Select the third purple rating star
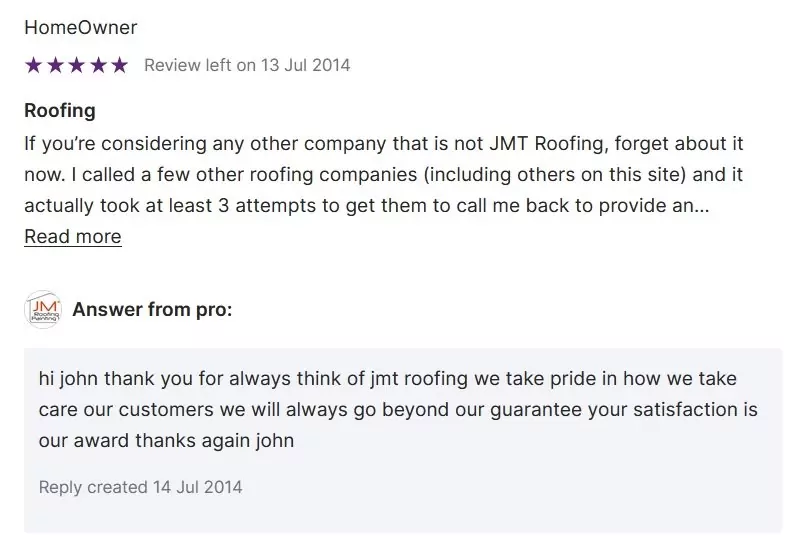Image resolution: width=803 pixels, height=551 pixels. pos(76,65)
